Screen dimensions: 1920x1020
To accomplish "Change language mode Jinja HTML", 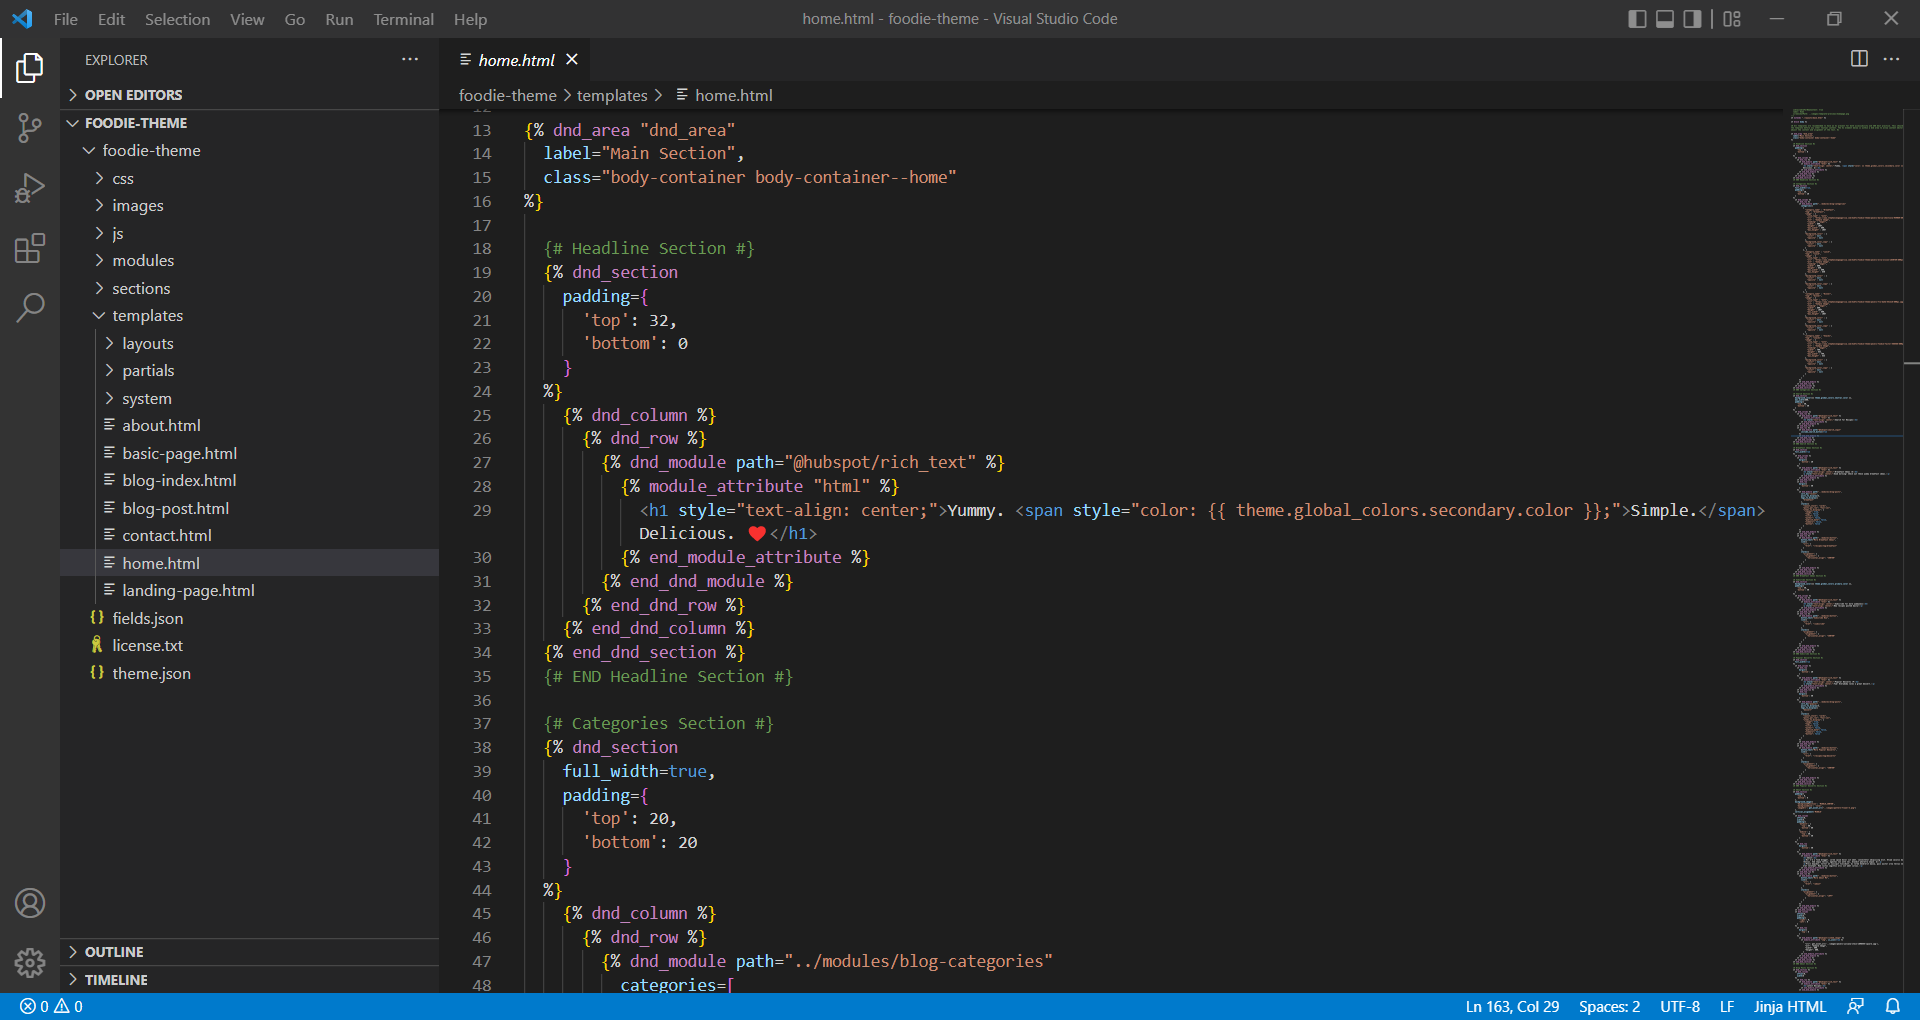I will [1790, 1007].
